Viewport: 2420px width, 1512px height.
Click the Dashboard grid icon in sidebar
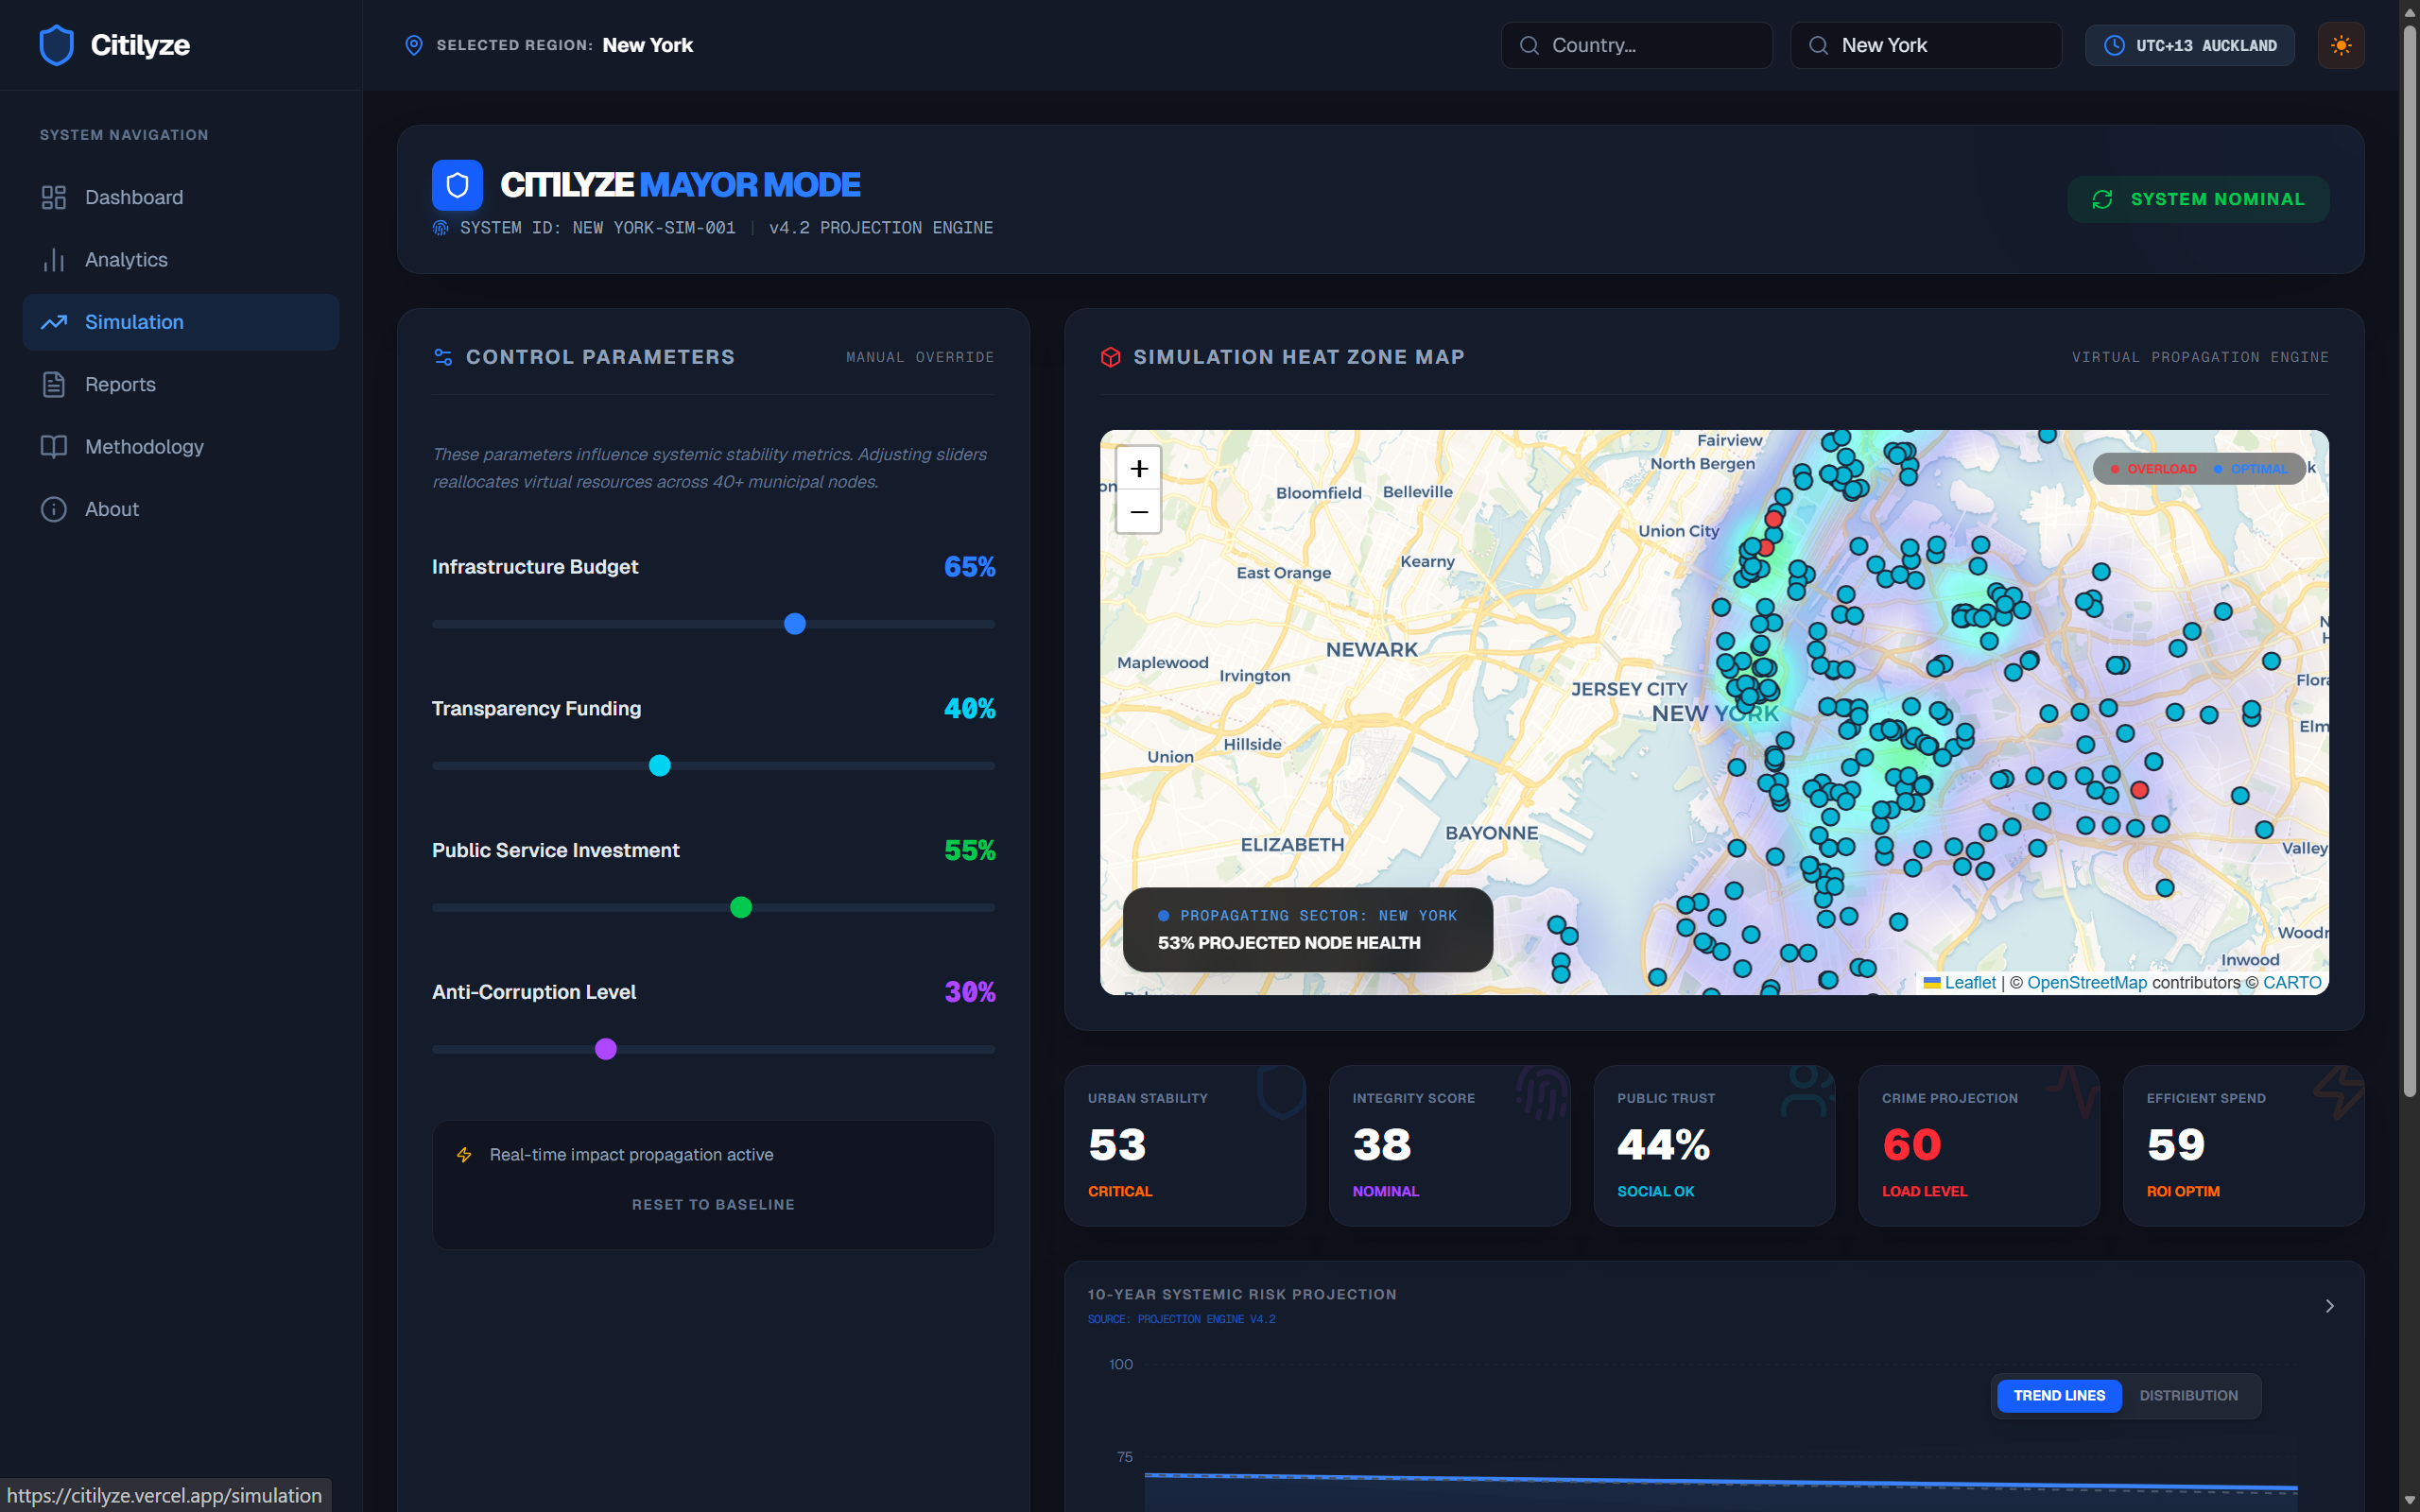pos(54,197)
